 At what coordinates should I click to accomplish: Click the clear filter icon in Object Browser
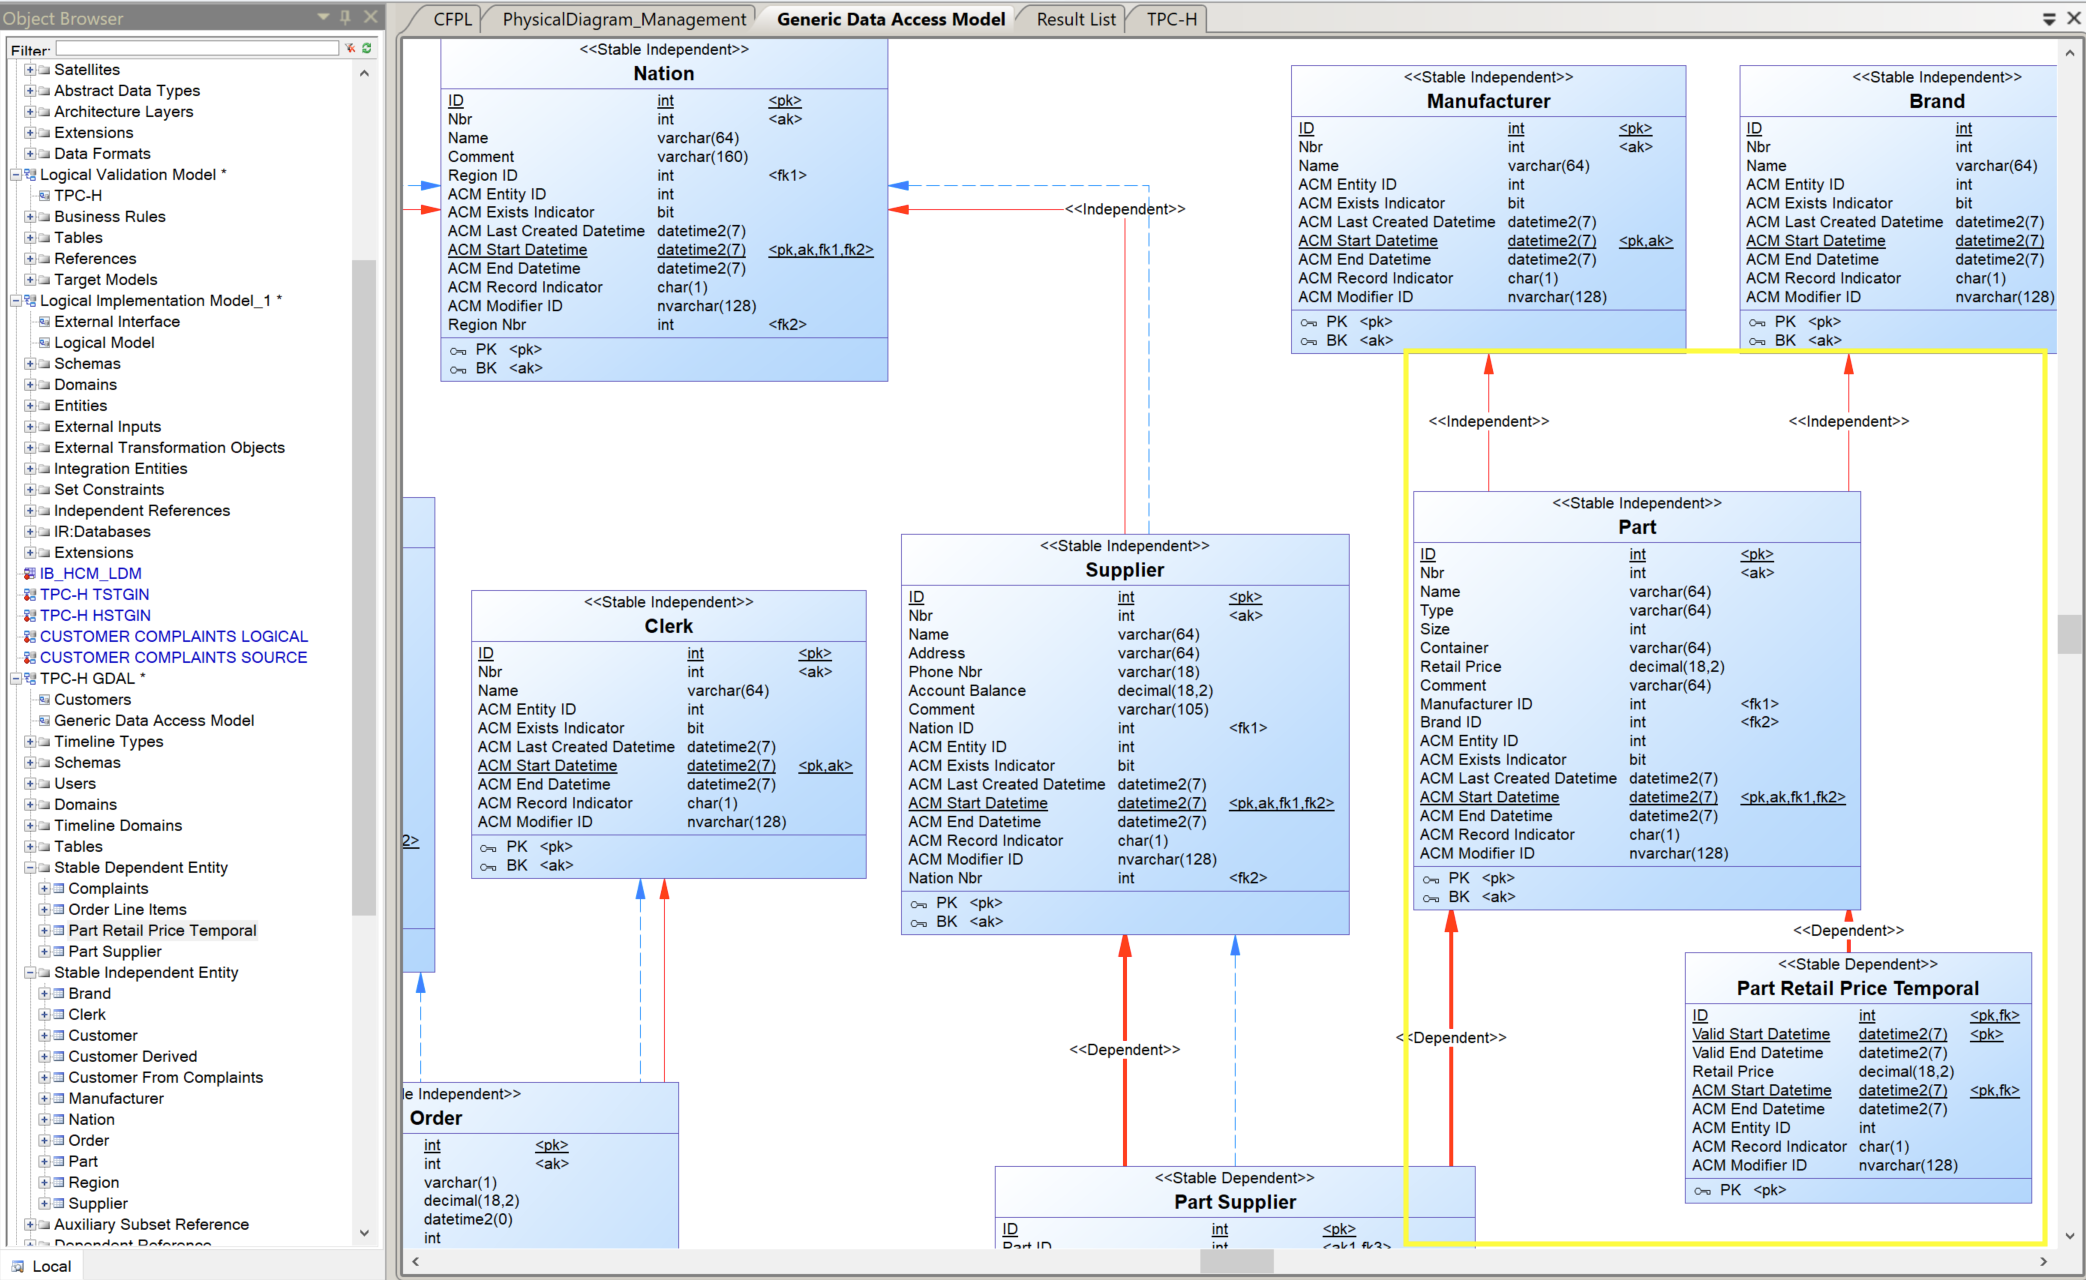(x=350, y=48)
